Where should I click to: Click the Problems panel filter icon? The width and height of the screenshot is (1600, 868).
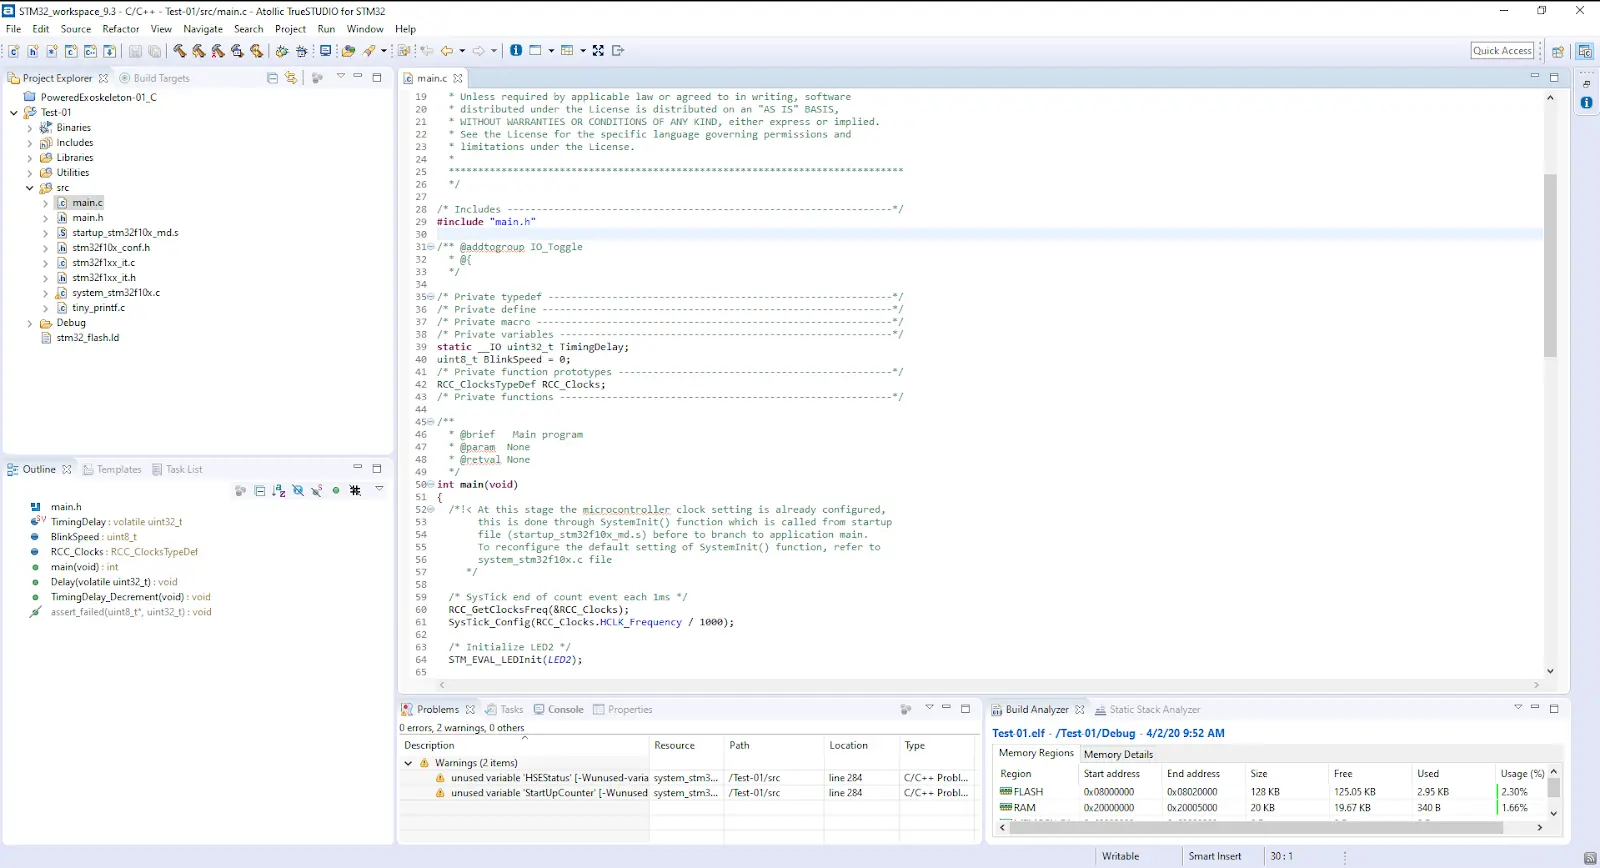click(905, 709)
